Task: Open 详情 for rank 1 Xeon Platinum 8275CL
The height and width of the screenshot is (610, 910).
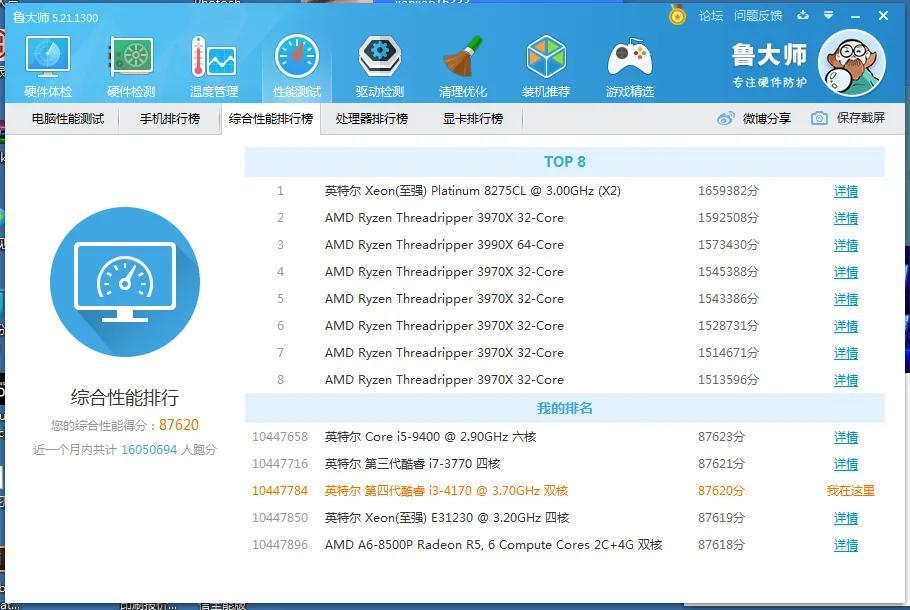Action: (846, 191)
